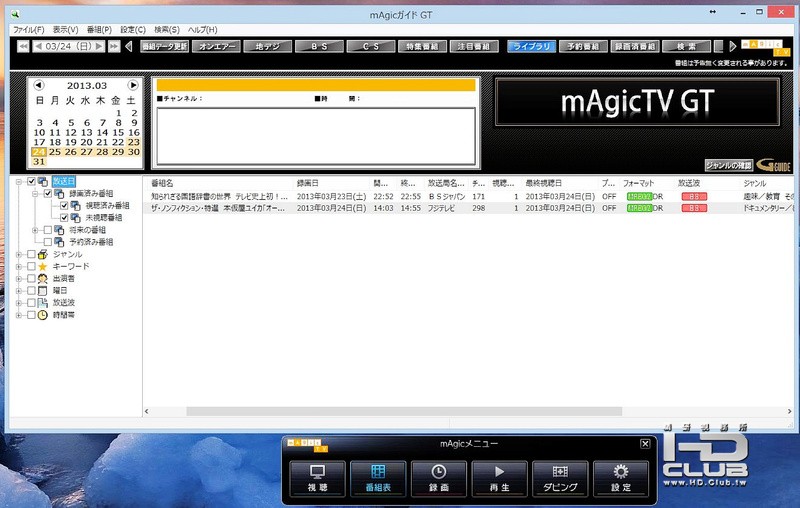800x508 pixels.
Task: Click the G-GUIDE logo
Action: coord(773,165)
